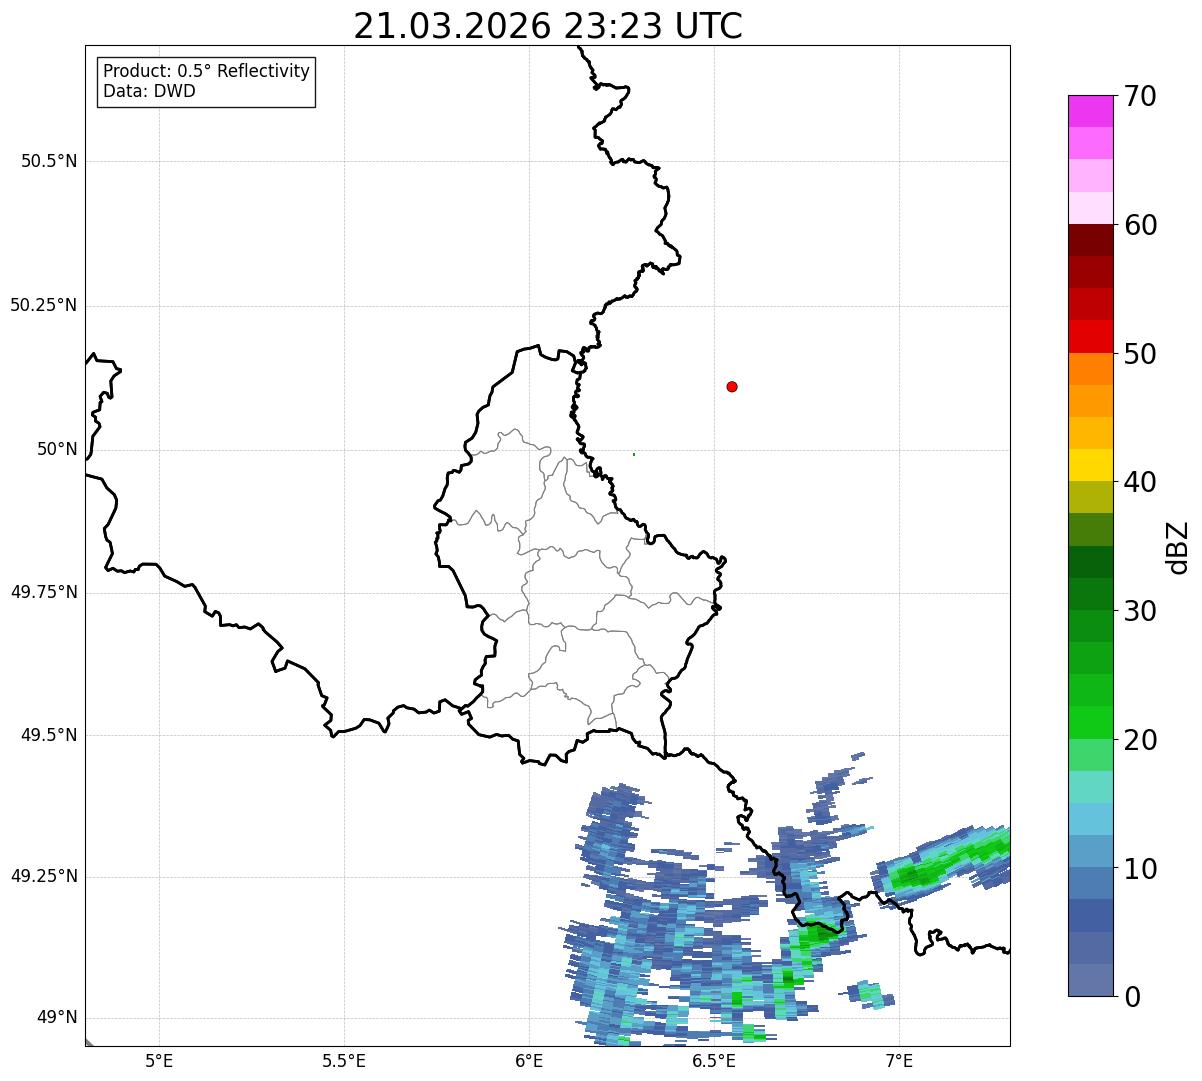Click the 7°E longitude label

[899, 1060]
